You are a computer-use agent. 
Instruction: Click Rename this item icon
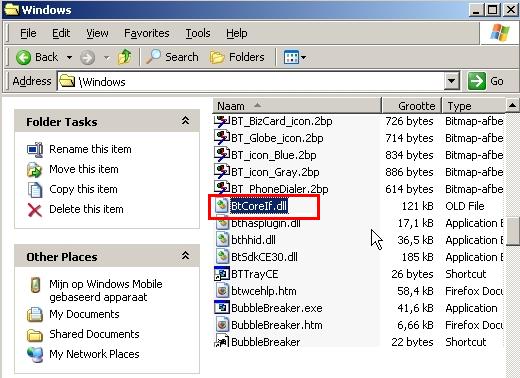tap(35, 149)
